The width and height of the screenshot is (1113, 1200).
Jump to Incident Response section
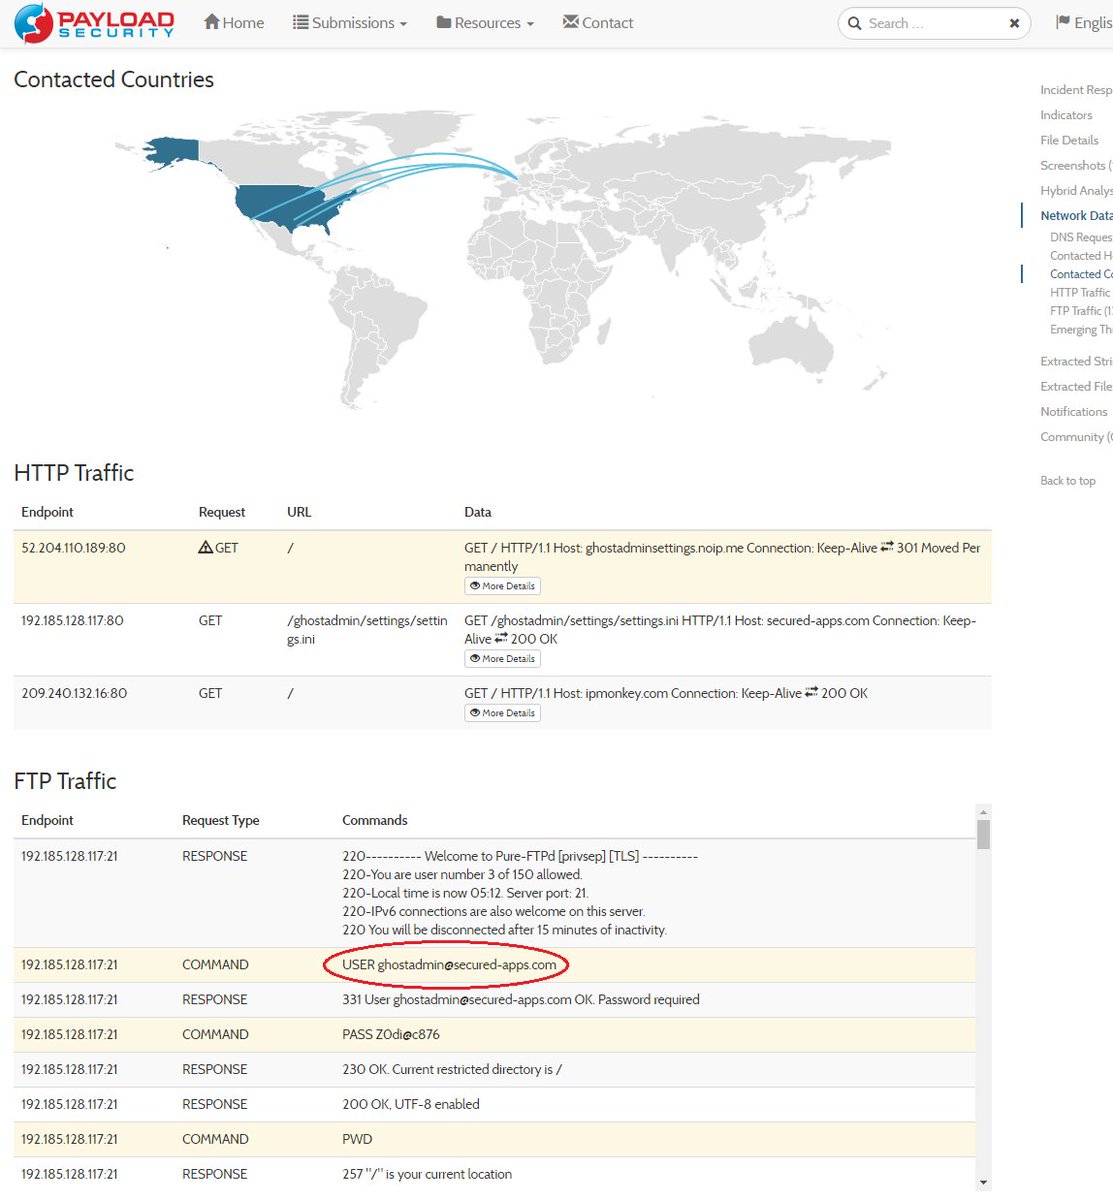1076,90
